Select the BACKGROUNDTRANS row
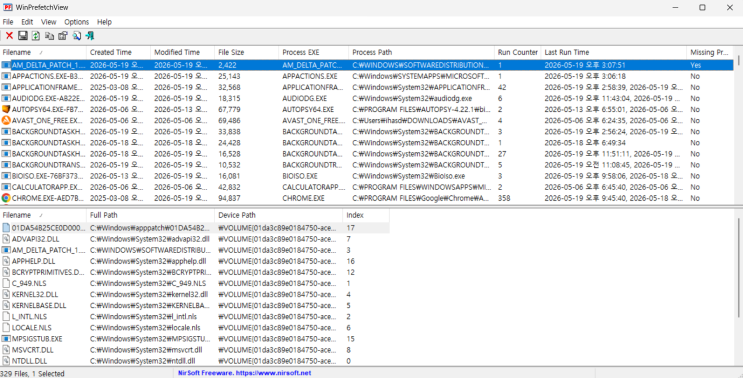This screenshot has width=743, height=378. coord(367,165)
